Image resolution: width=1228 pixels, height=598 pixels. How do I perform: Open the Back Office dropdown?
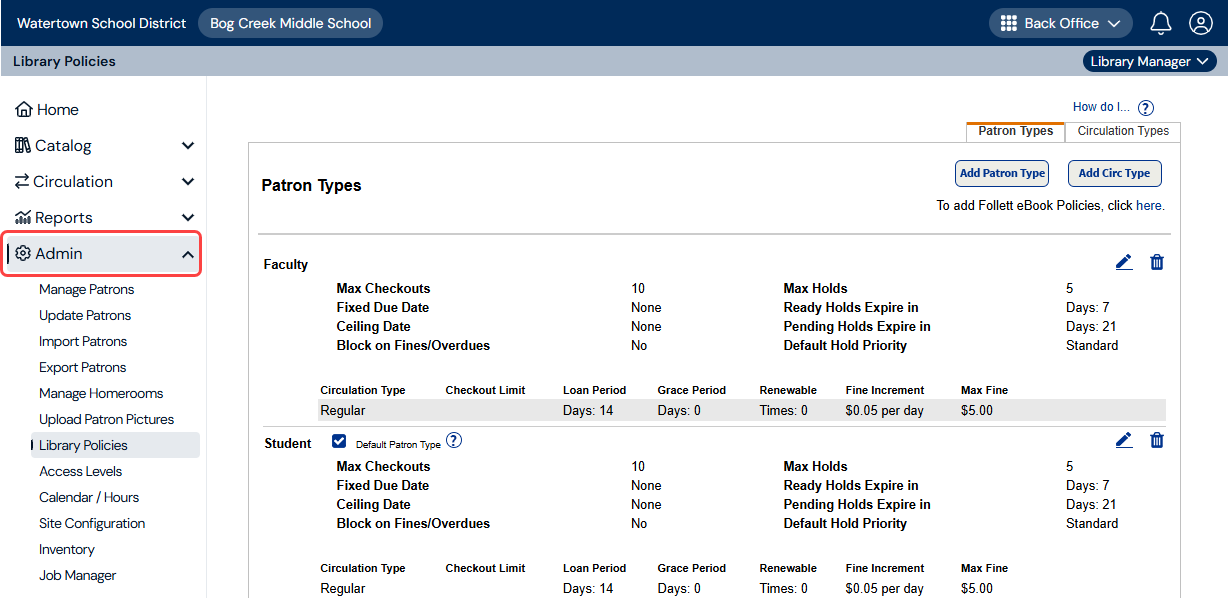click(1060, 22)
